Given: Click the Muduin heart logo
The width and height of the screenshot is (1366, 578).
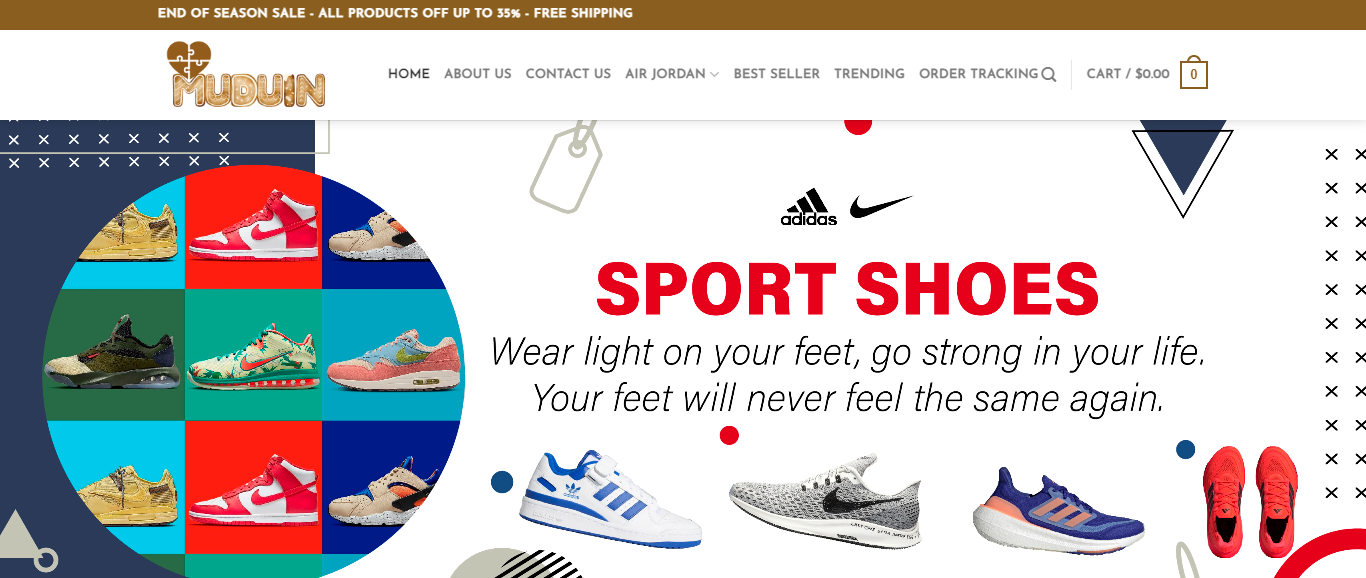Looking at the screenshot, I should click(x=246, y=75).
